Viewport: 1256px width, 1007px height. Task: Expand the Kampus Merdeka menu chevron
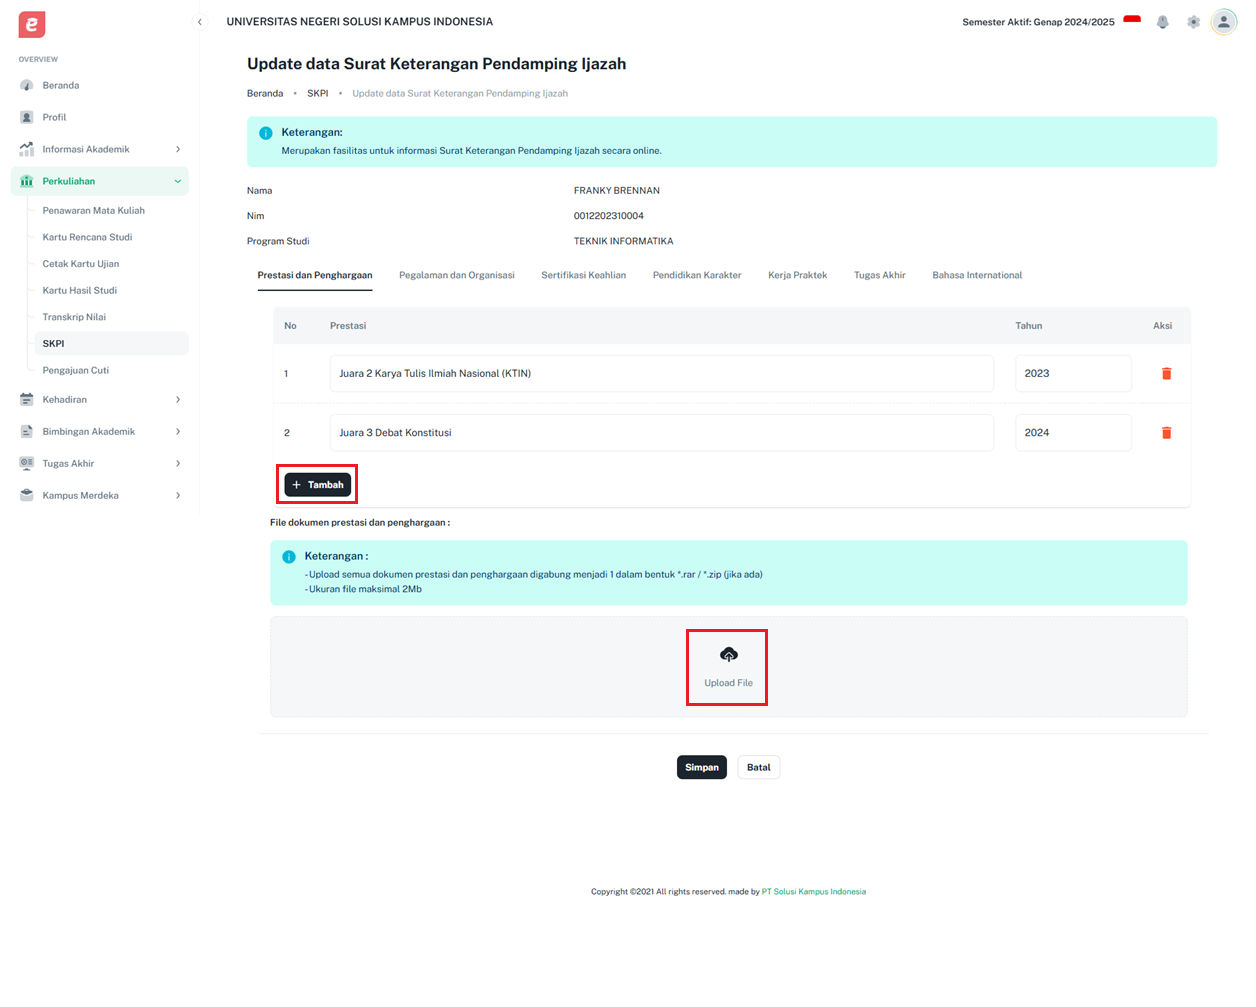point(178,495)
